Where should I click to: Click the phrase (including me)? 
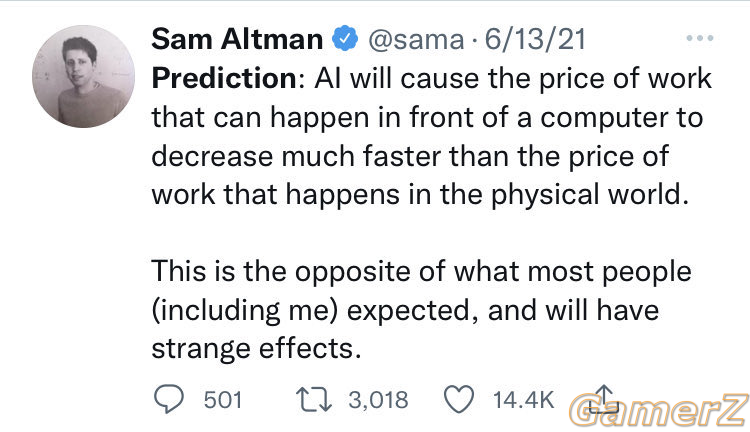[x=245, y=311]
